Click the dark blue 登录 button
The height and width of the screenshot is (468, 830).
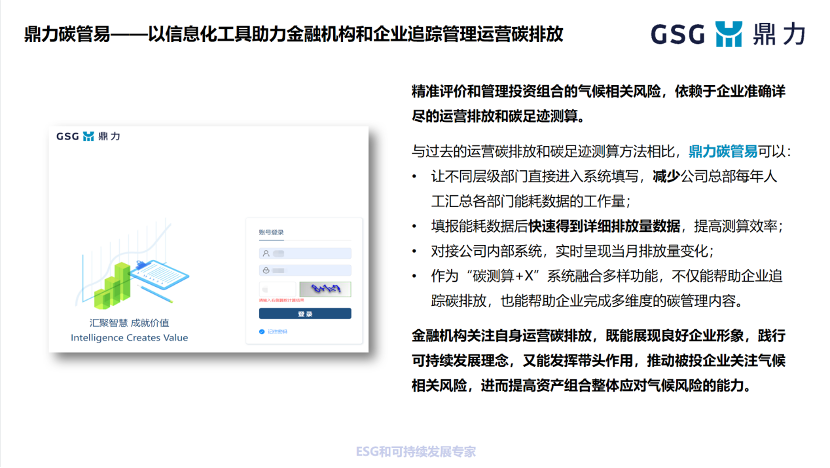click(x=305, y=314)
